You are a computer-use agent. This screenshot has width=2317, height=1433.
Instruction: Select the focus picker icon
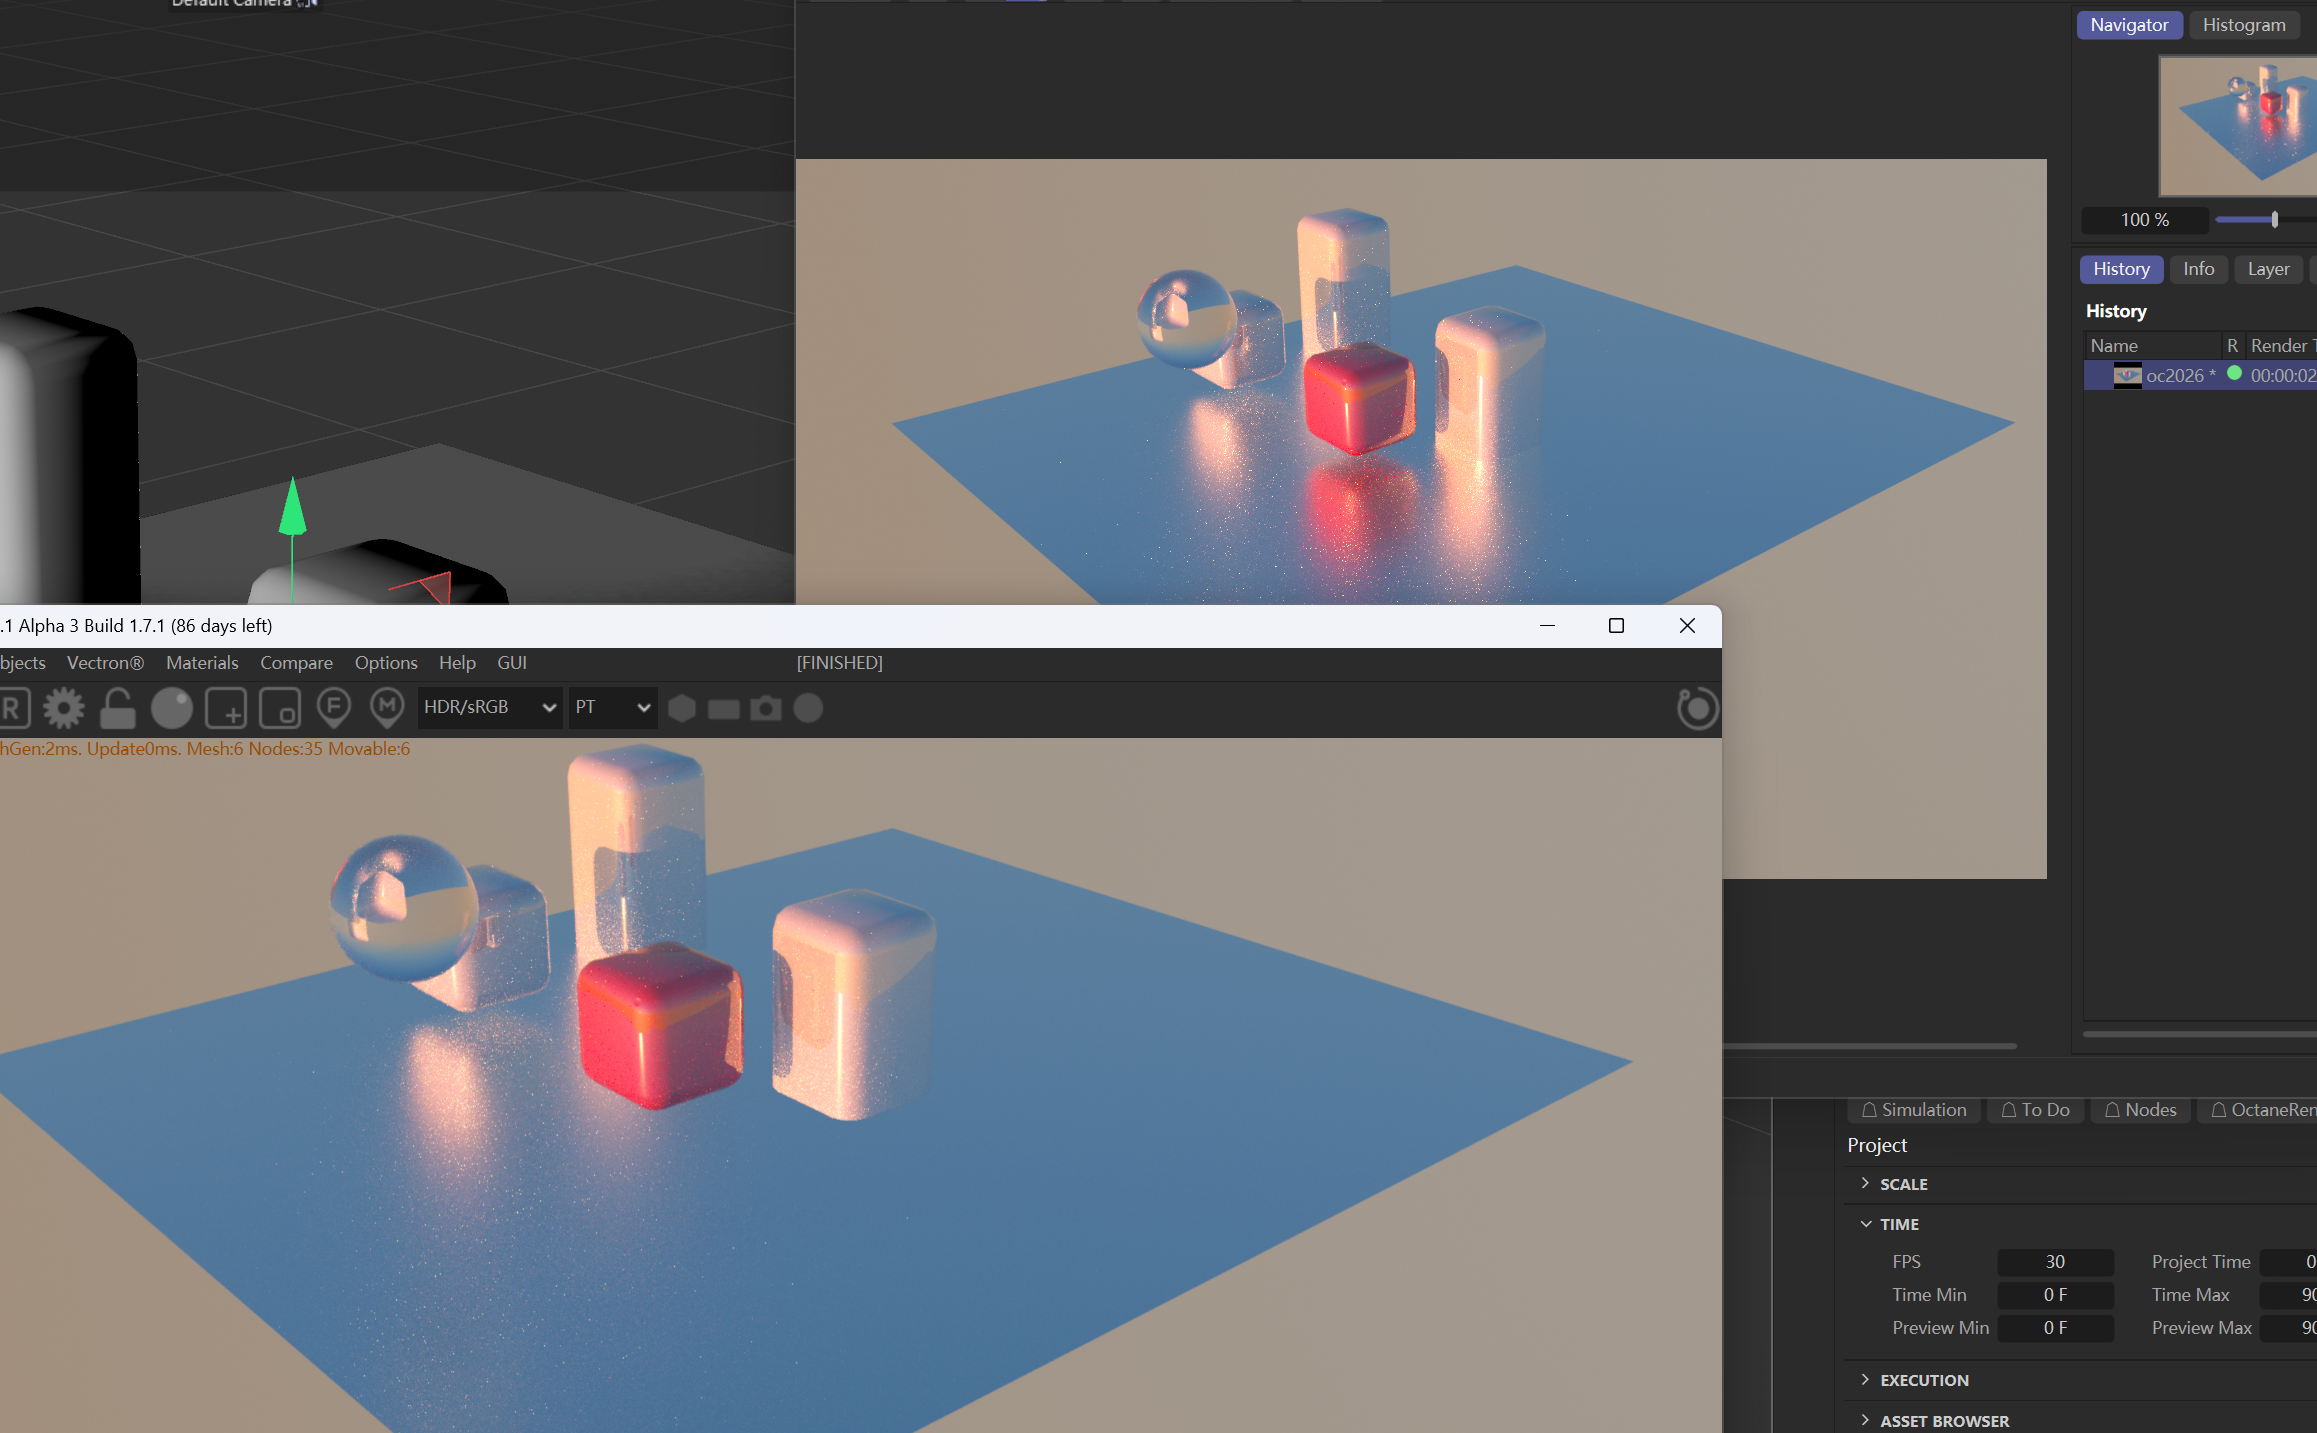click(333, 708)
